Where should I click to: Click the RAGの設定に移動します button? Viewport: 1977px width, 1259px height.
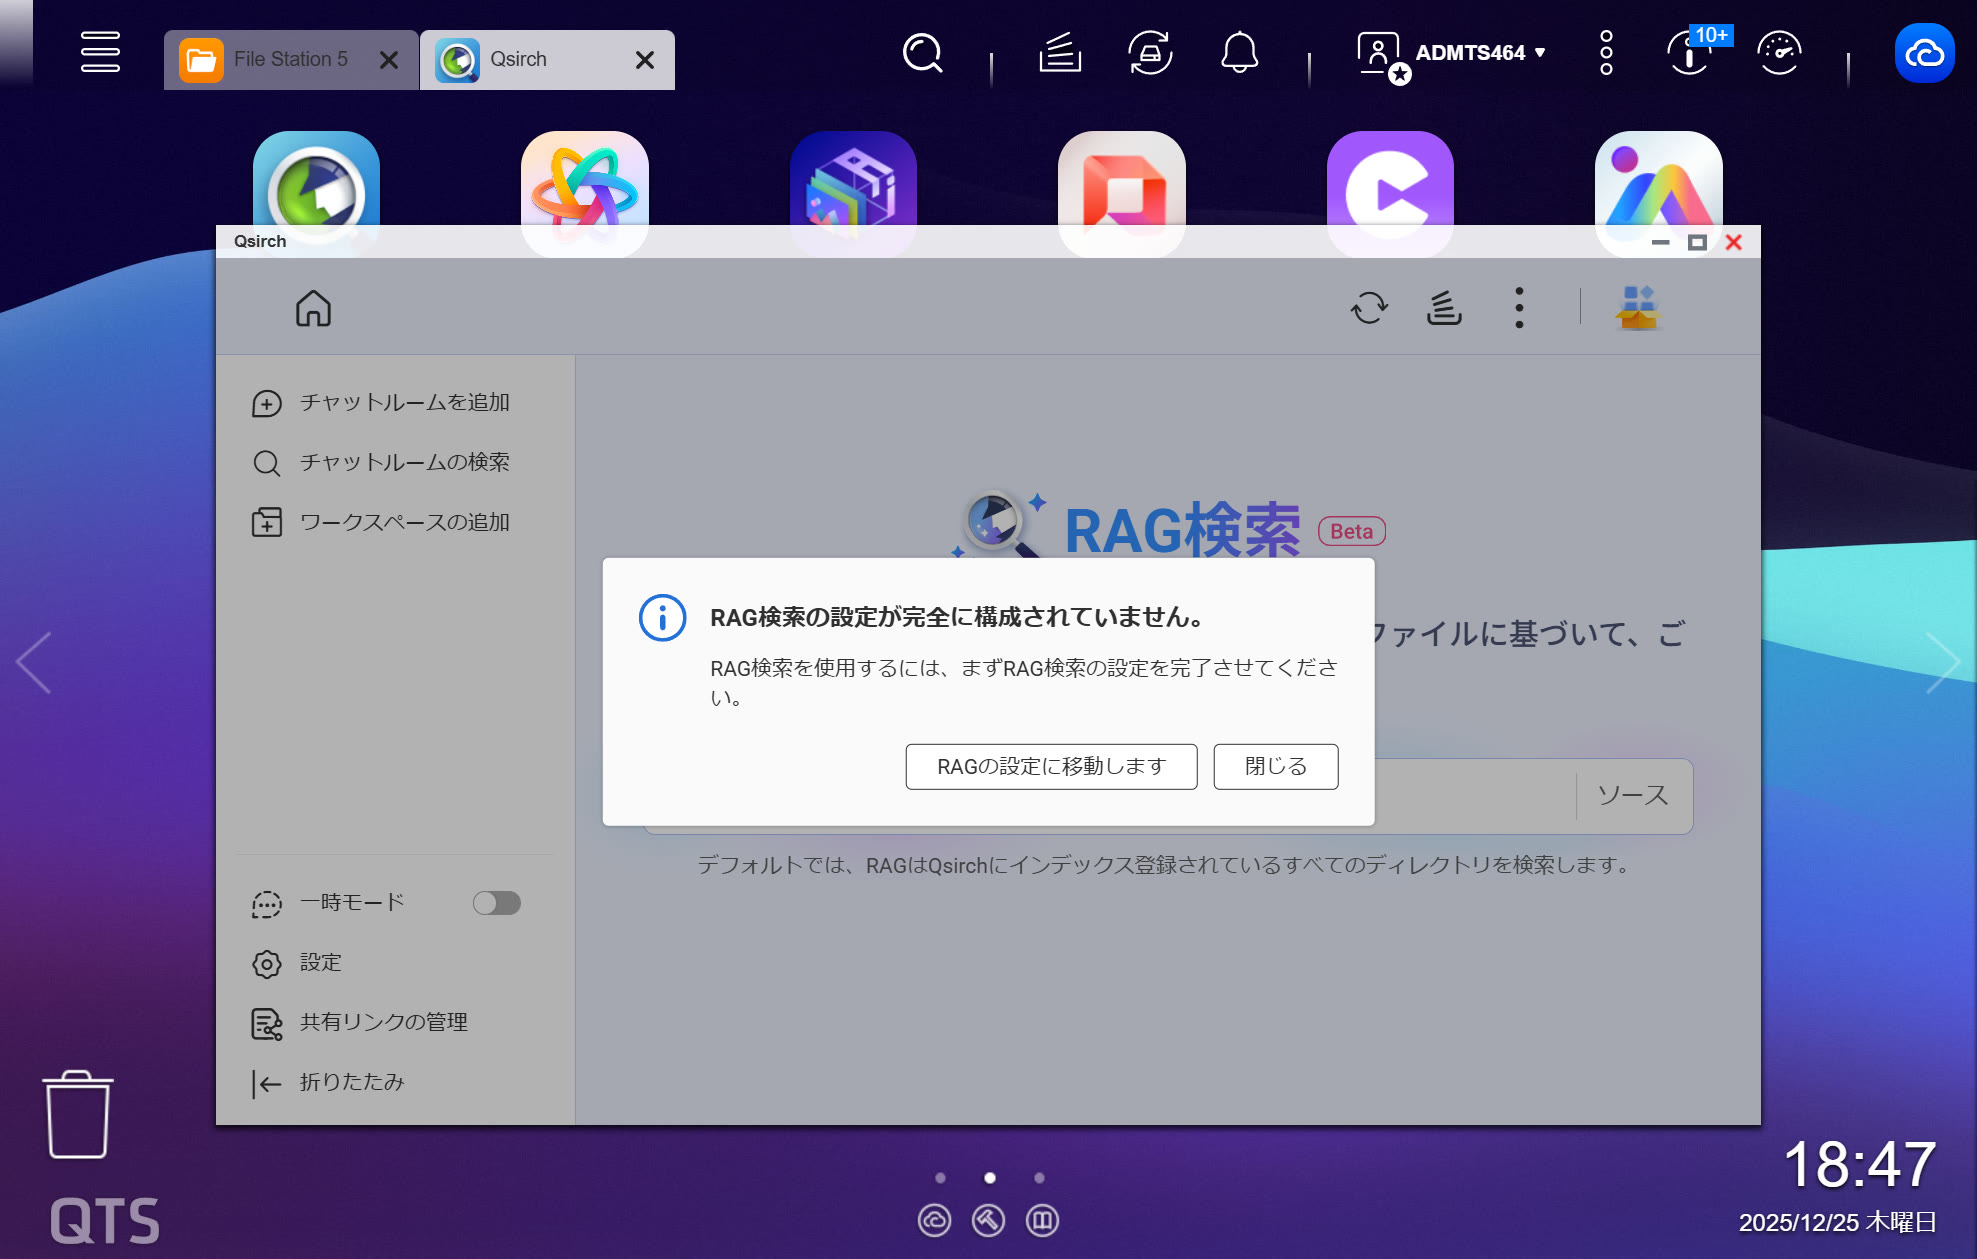click(1051, 766)
